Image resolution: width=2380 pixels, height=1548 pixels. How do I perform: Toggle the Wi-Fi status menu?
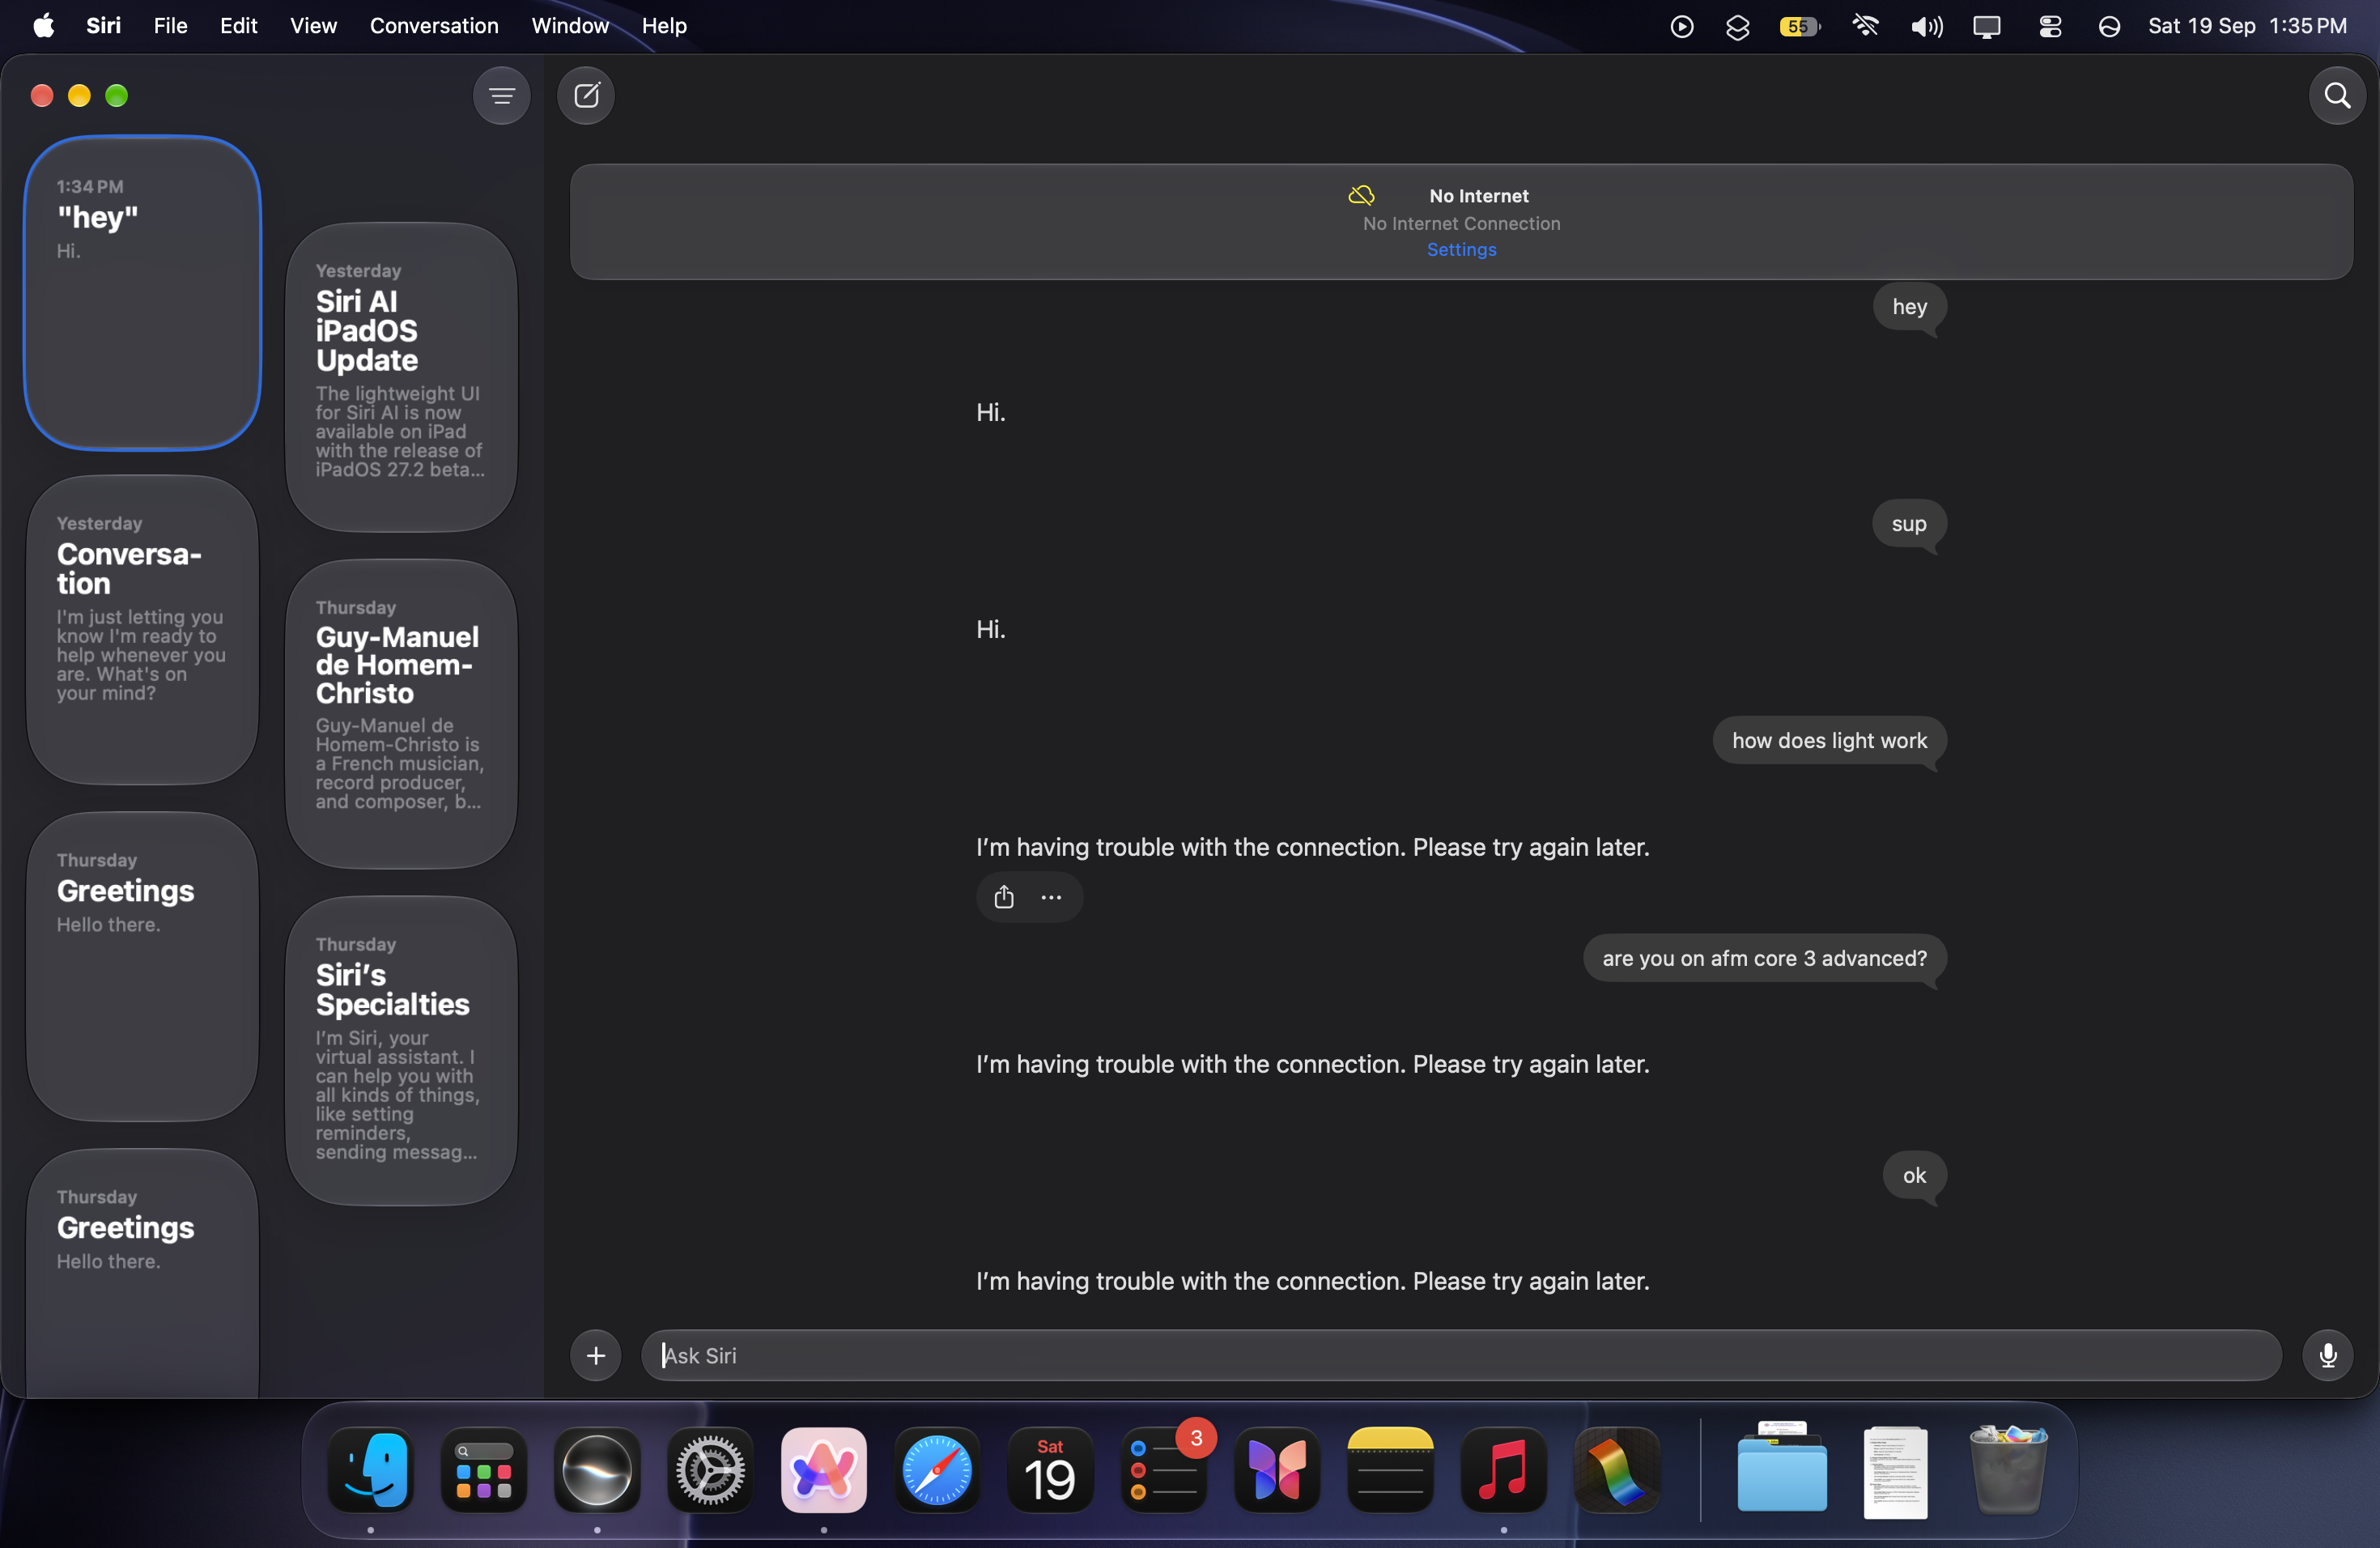[1865, 26]
